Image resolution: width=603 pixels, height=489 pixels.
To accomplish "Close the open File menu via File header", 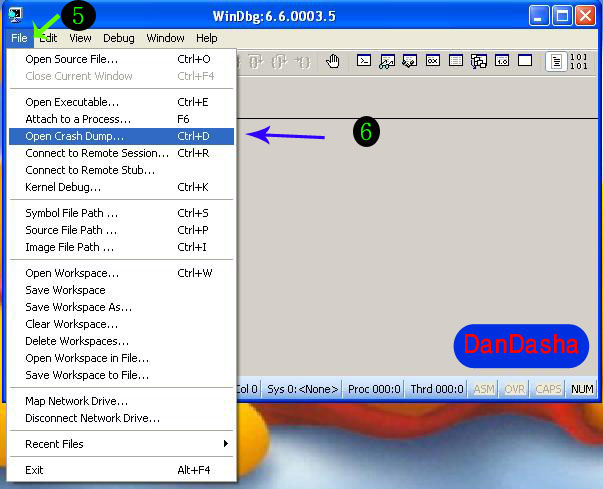I will pos(19,38).
